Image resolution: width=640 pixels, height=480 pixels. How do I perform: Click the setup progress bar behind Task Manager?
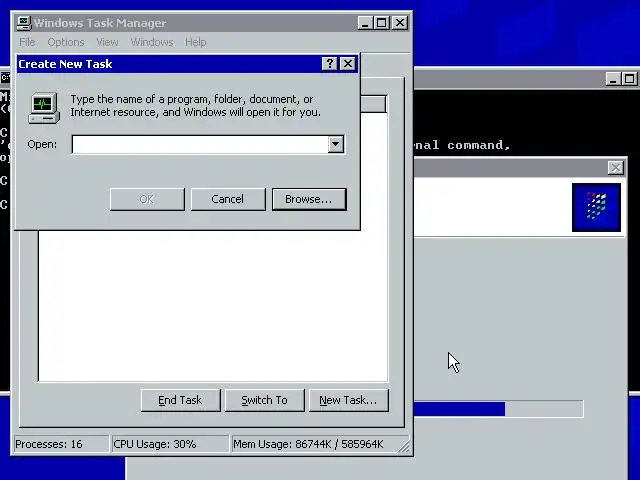(498, 409)
